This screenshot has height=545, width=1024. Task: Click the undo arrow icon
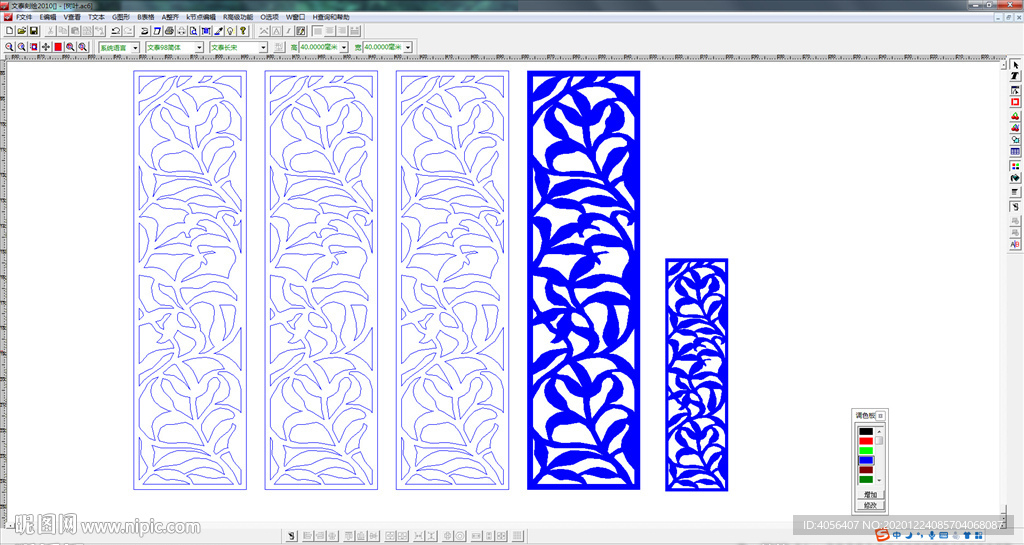pos(116,31)
